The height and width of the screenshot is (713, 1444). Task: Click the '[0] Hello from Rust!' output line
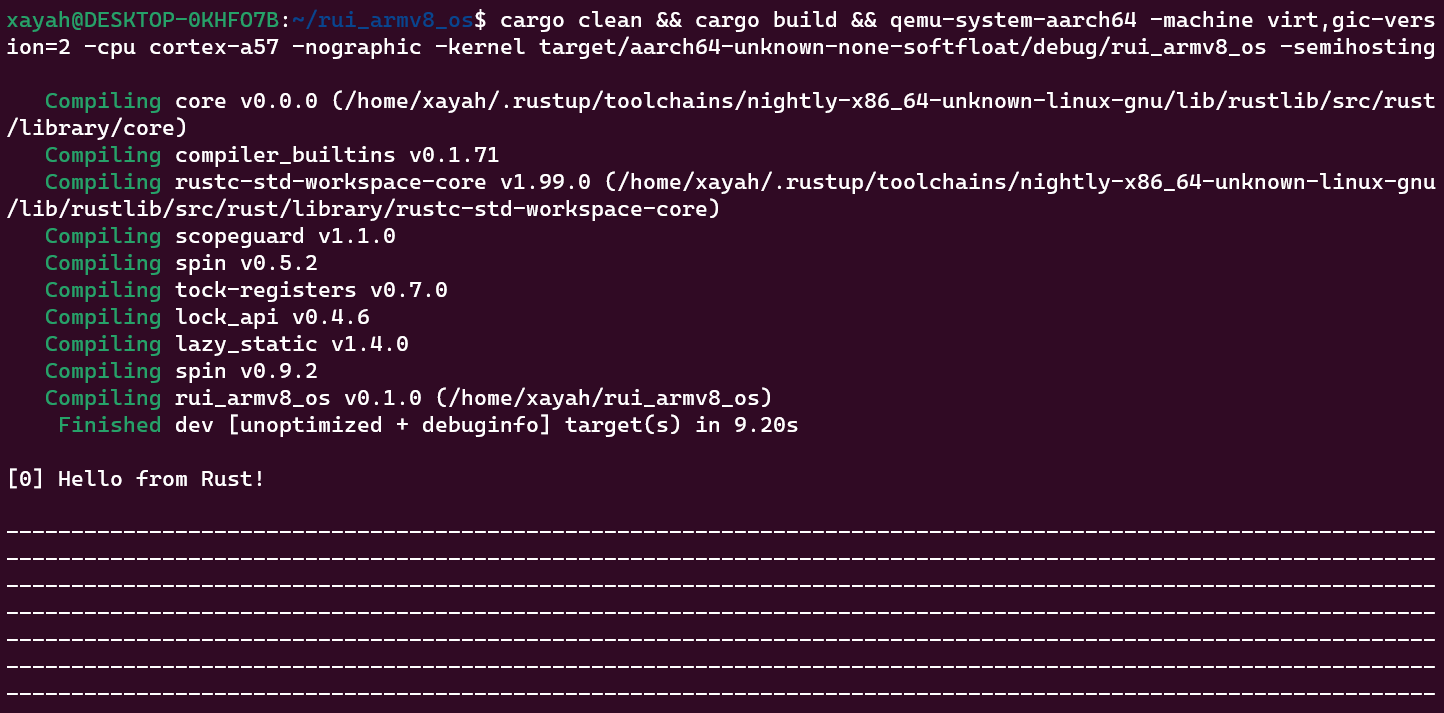(136, 479)
